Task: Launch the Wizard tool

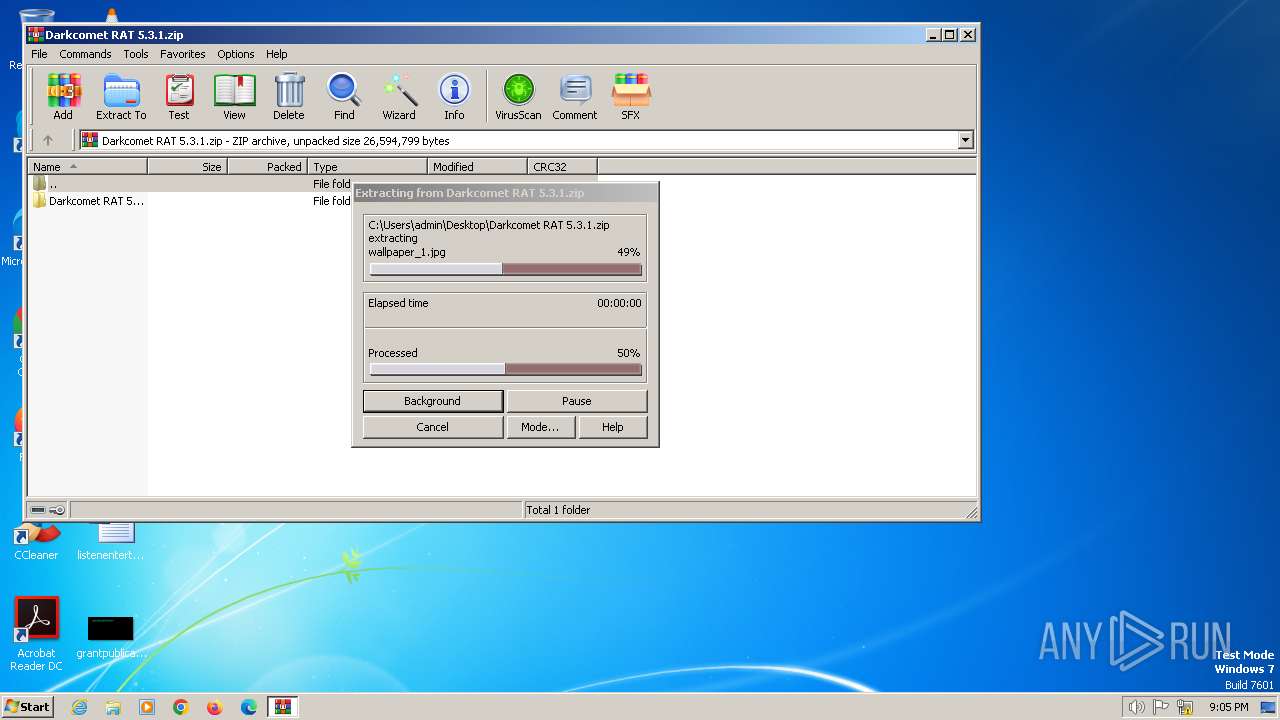Action: point(399,96)
